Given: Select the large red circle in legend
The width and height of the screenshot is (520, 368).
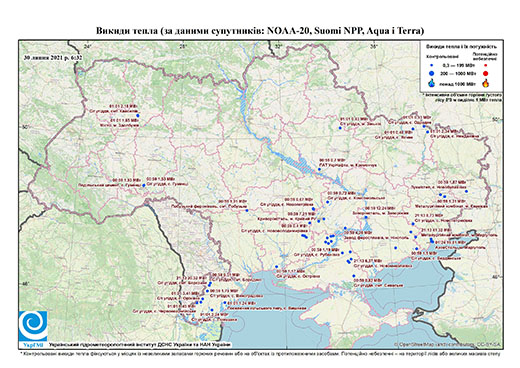Looking at the screenshot, I should [x=485, y=73].
